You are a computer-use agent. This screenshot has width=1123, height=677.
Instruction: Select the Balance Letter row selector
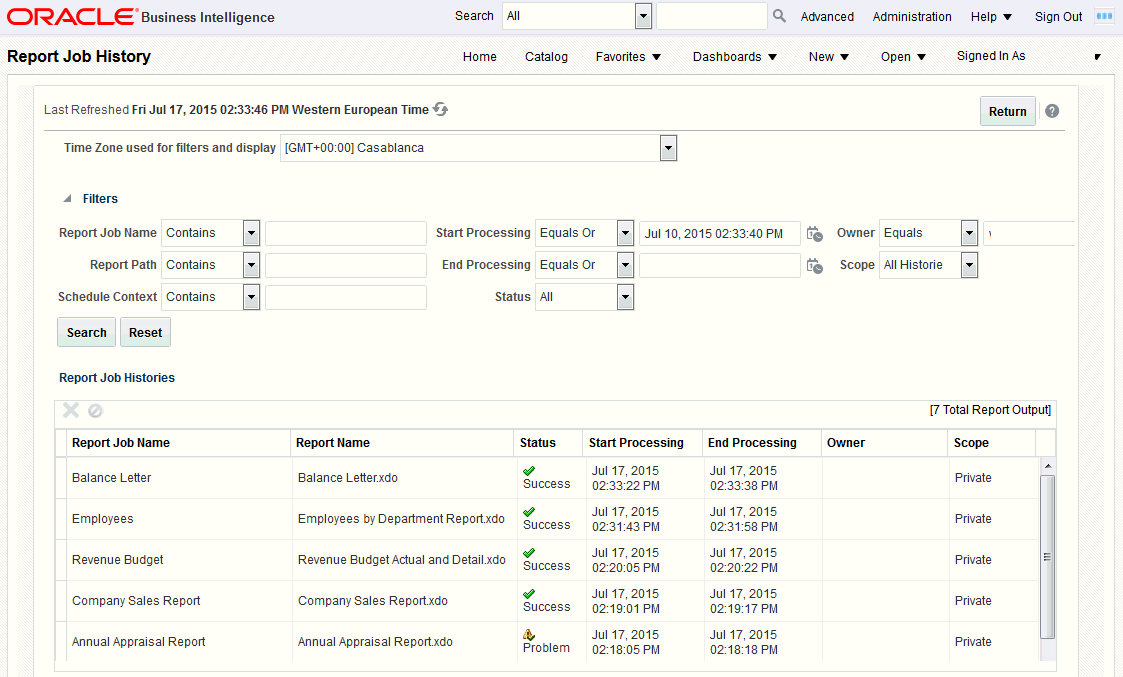click(60, 478)
